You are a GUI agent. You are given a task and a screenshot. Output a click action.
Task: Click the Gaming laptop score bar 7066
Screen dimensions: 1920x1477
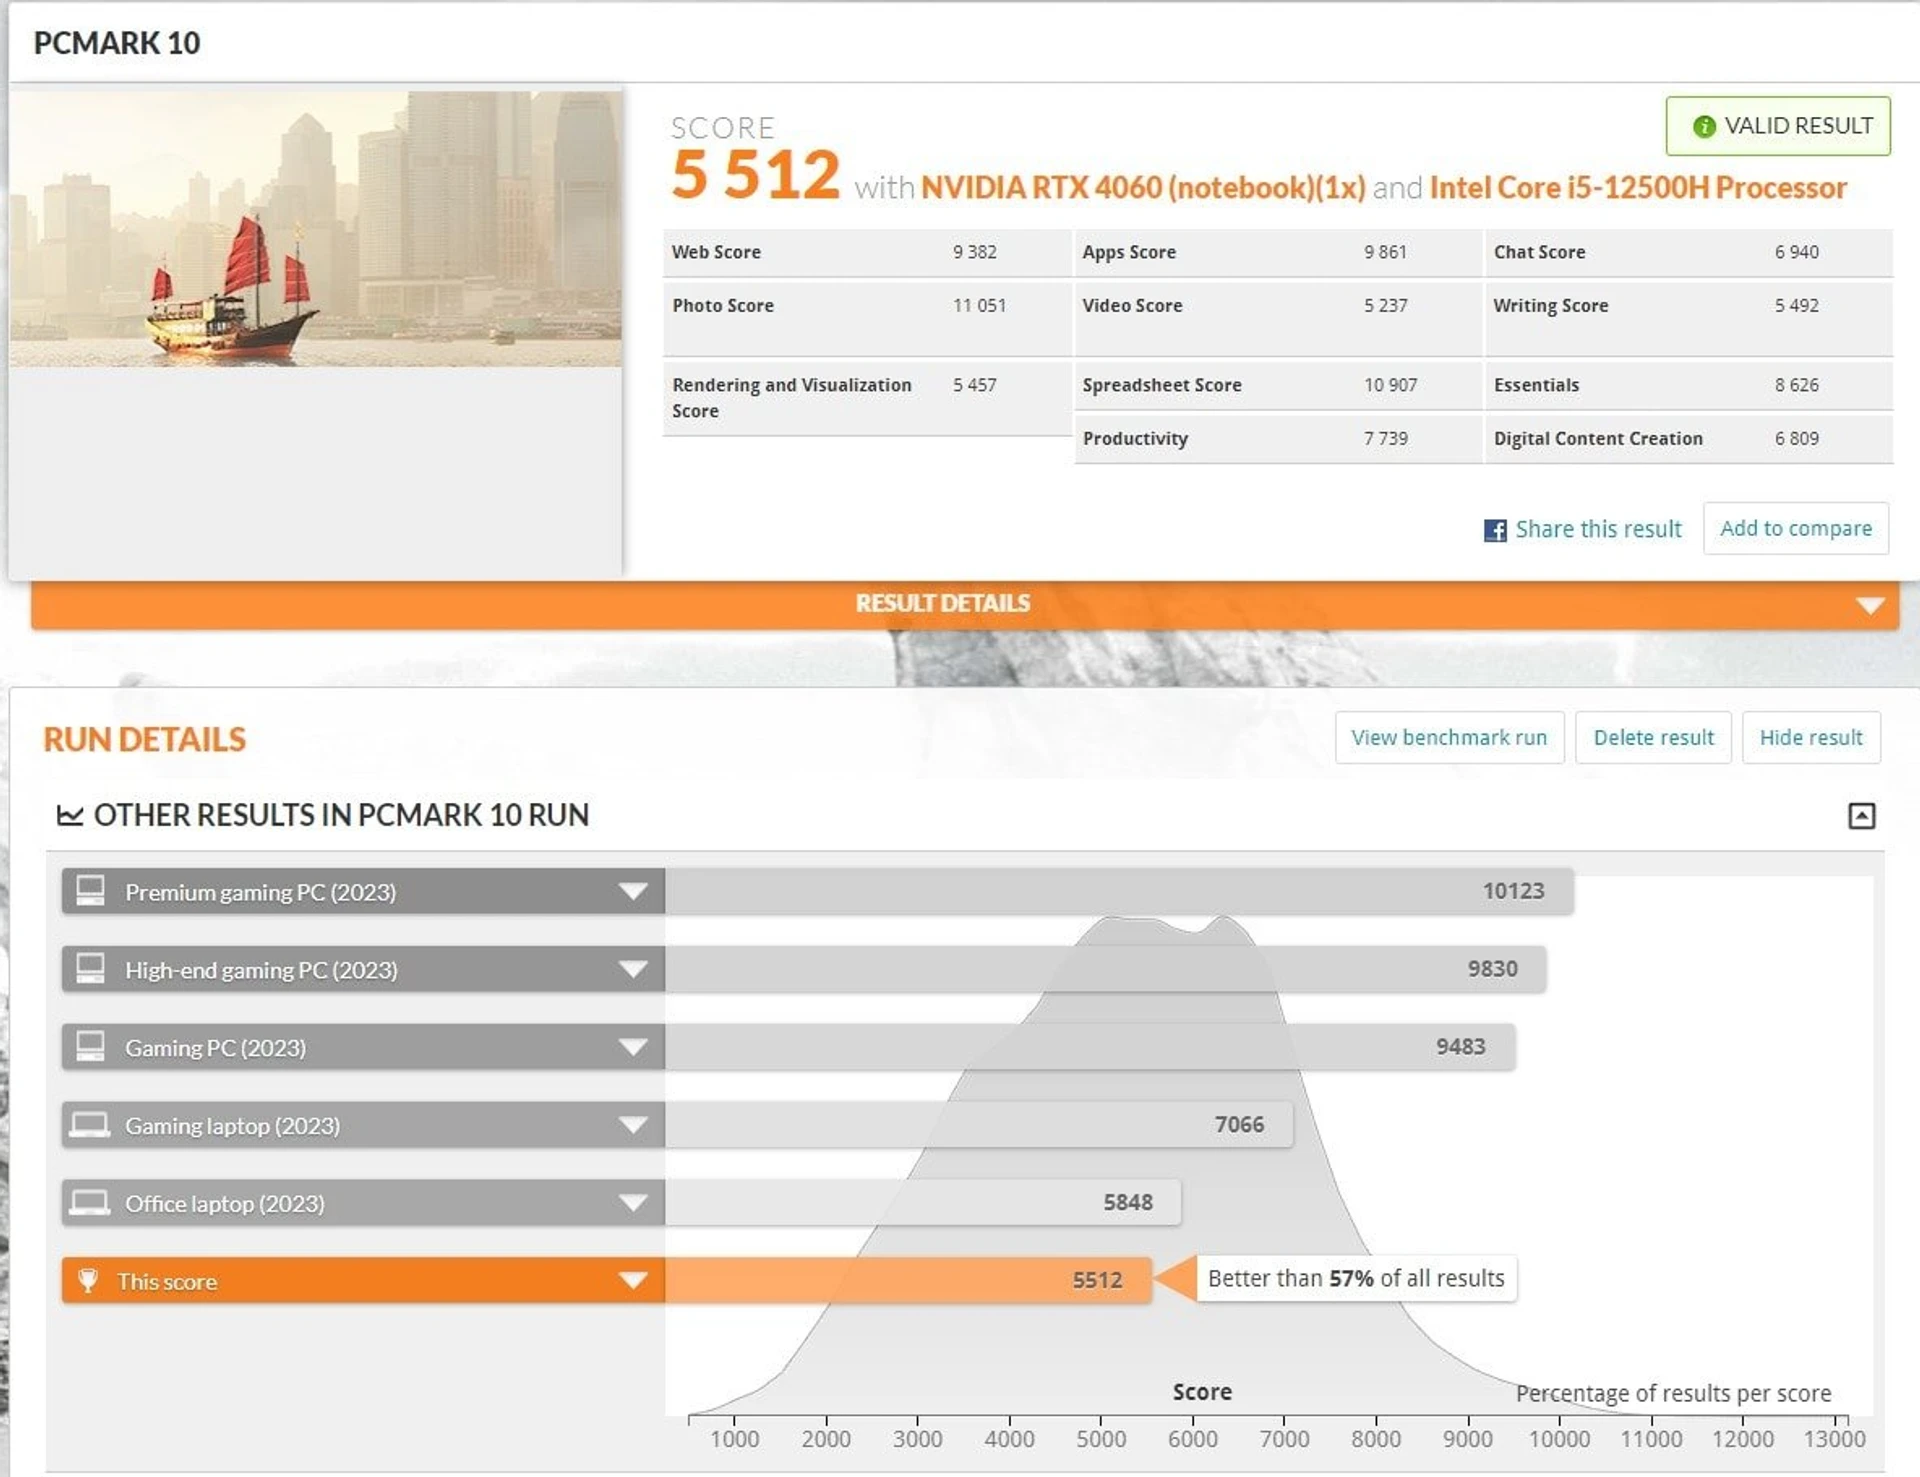(x=979, y=1125)
